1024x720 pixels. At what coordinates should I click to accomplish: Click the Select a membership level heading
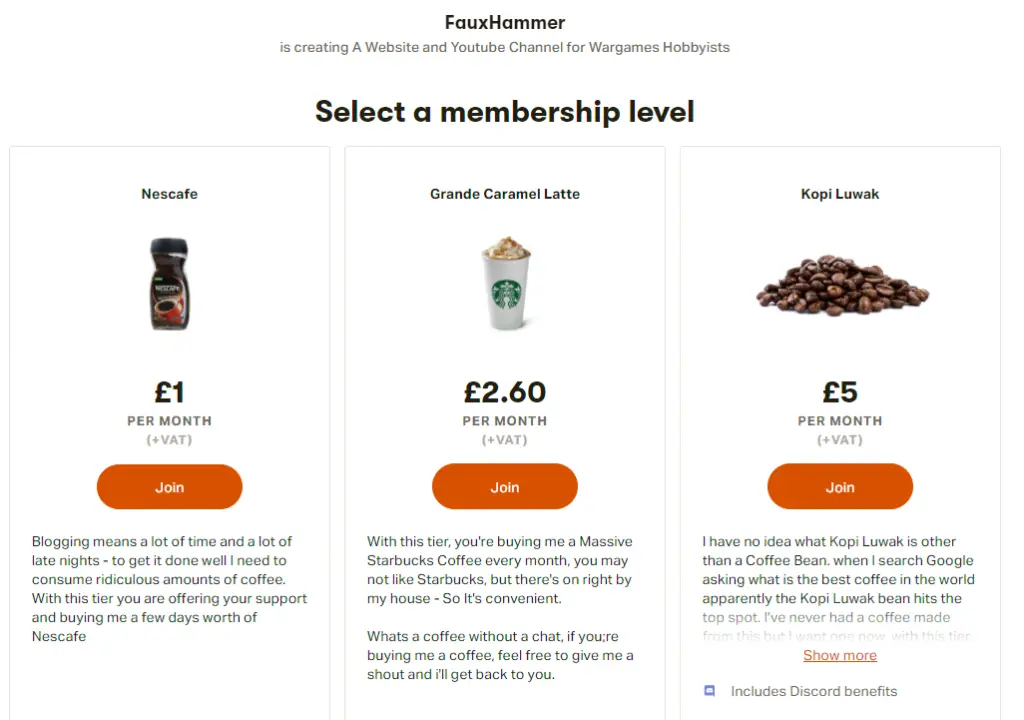pos(505,112)
